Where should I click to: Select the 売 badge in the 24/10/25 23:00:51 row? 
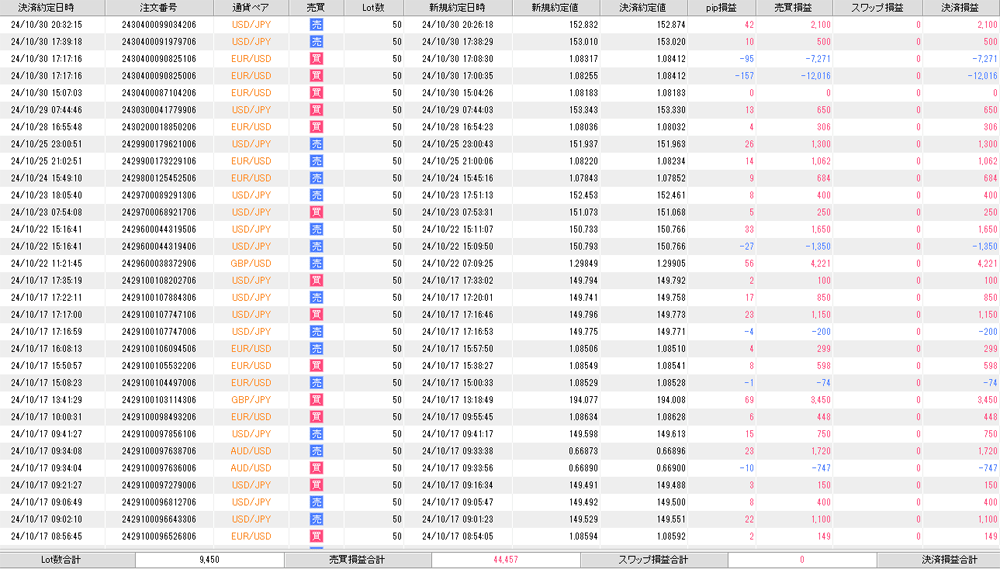[316, 144]
